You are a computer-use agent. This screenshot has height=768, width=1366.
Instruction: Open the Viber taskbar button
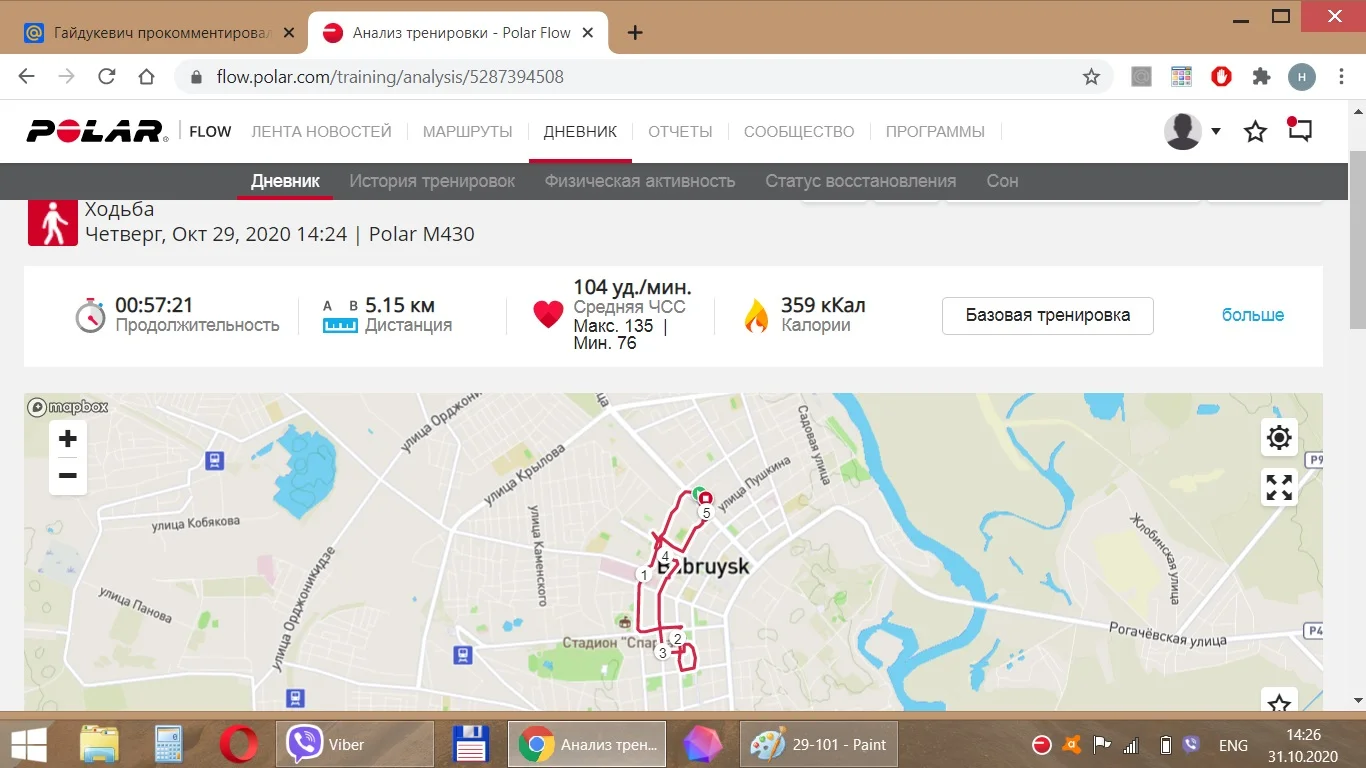(354, 744)
